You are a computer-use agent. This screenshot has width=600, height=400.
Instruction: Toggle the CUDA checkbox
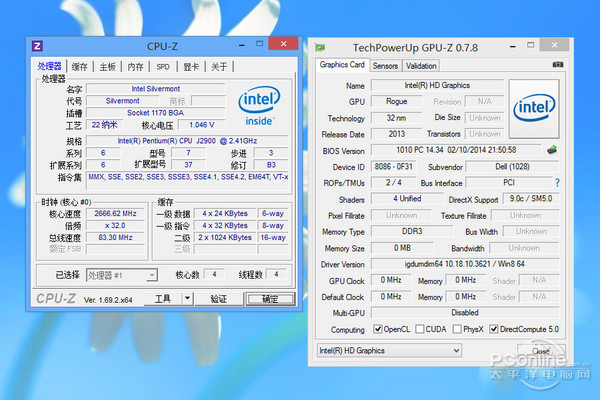coord(419,329)
